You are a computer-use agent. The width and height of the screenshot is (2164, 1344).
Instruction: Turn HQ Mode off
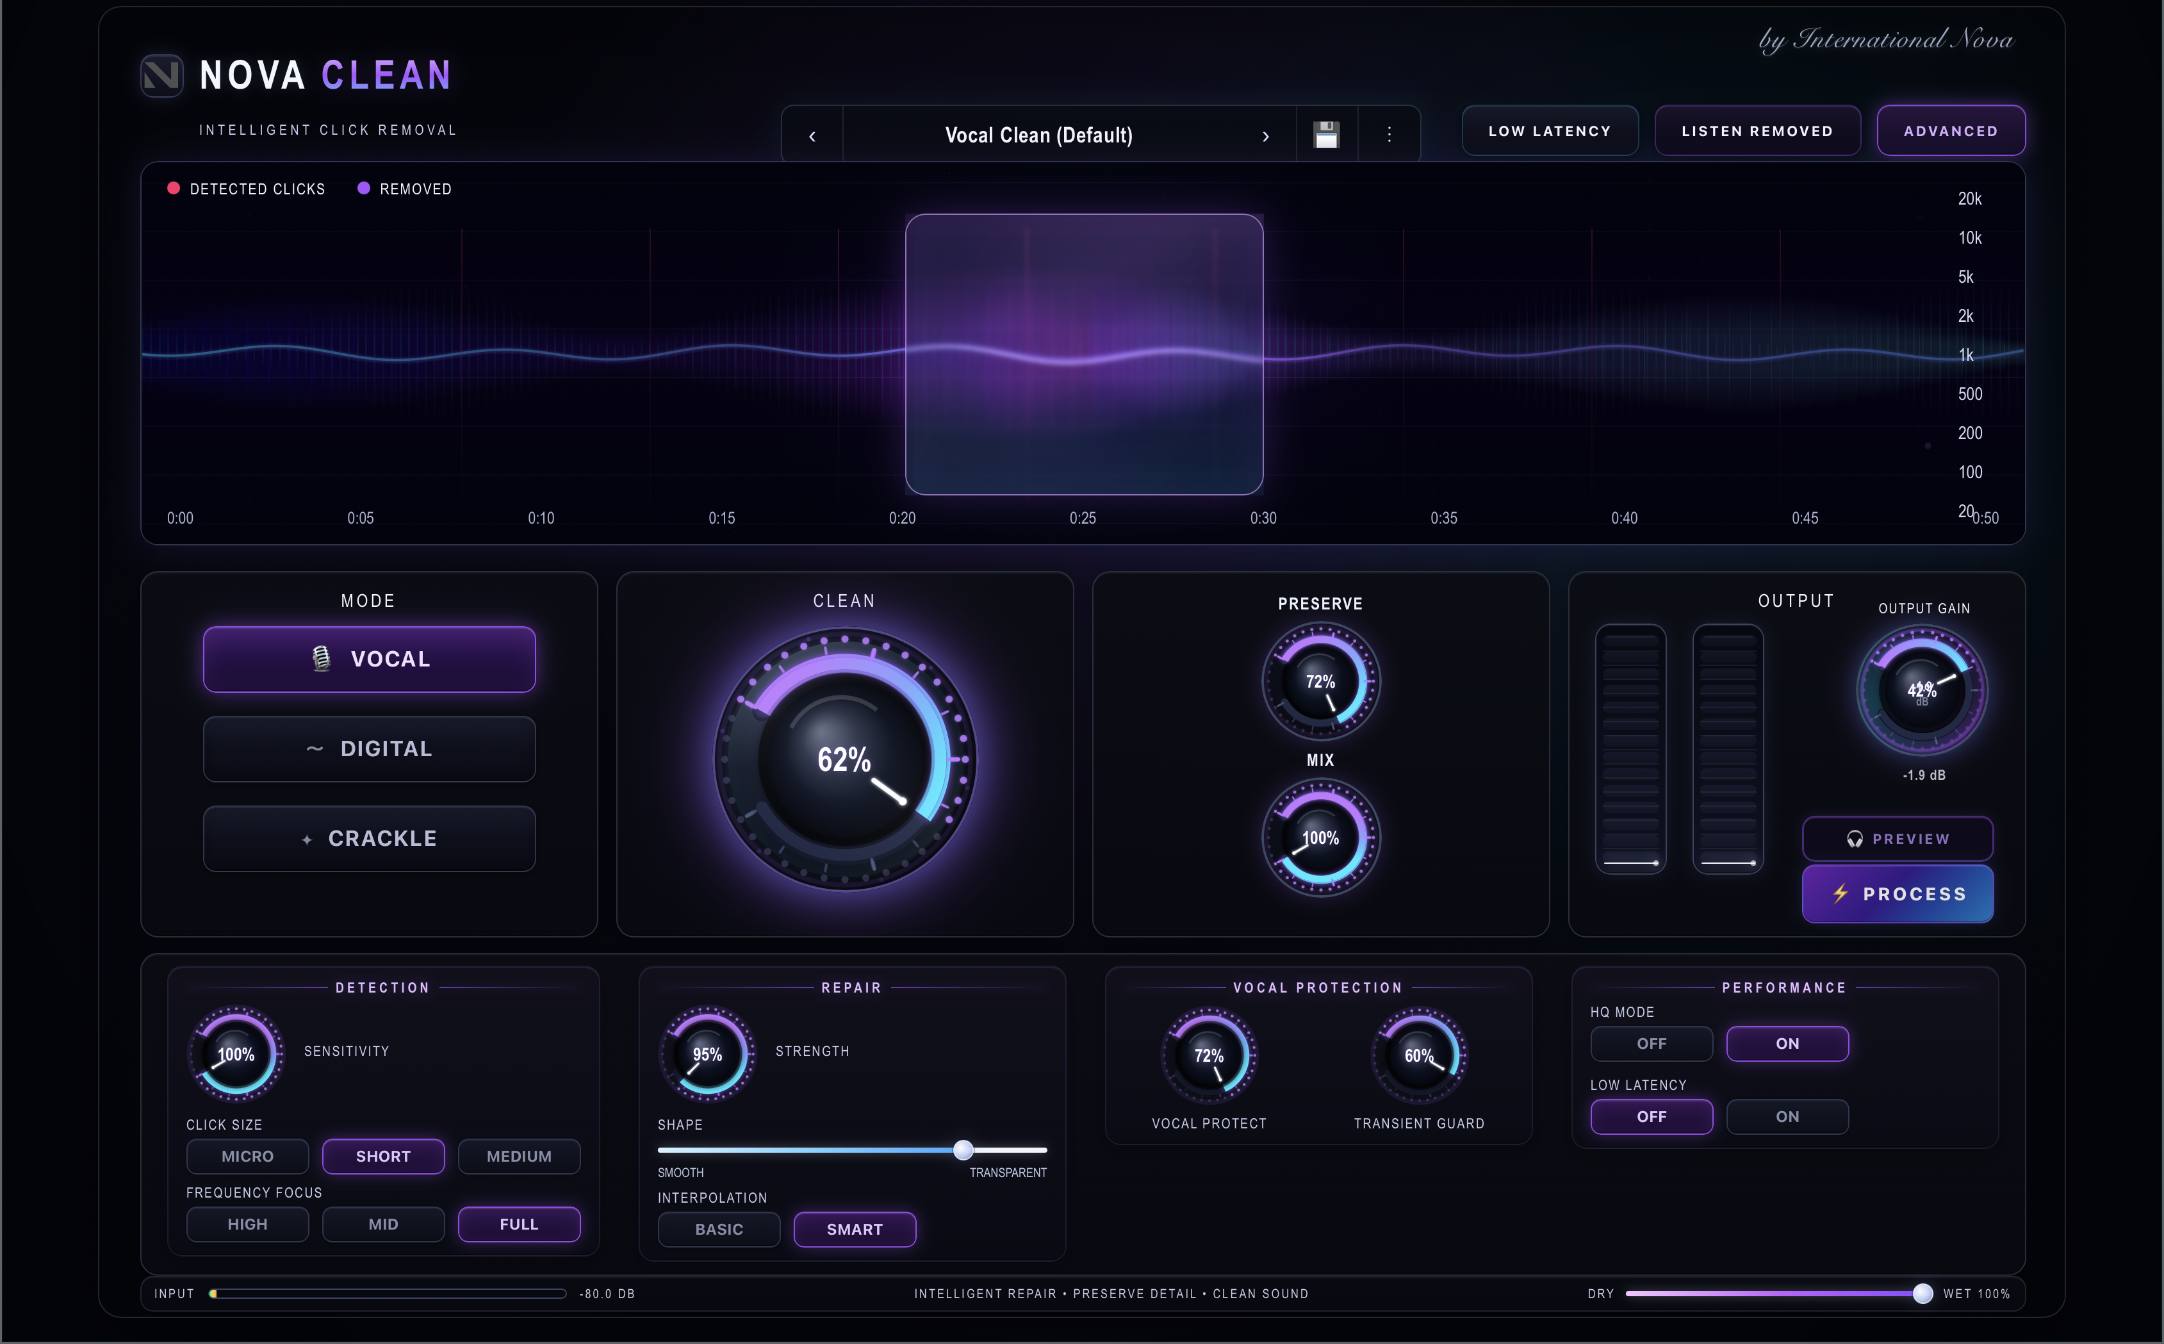point(1652,1044)
